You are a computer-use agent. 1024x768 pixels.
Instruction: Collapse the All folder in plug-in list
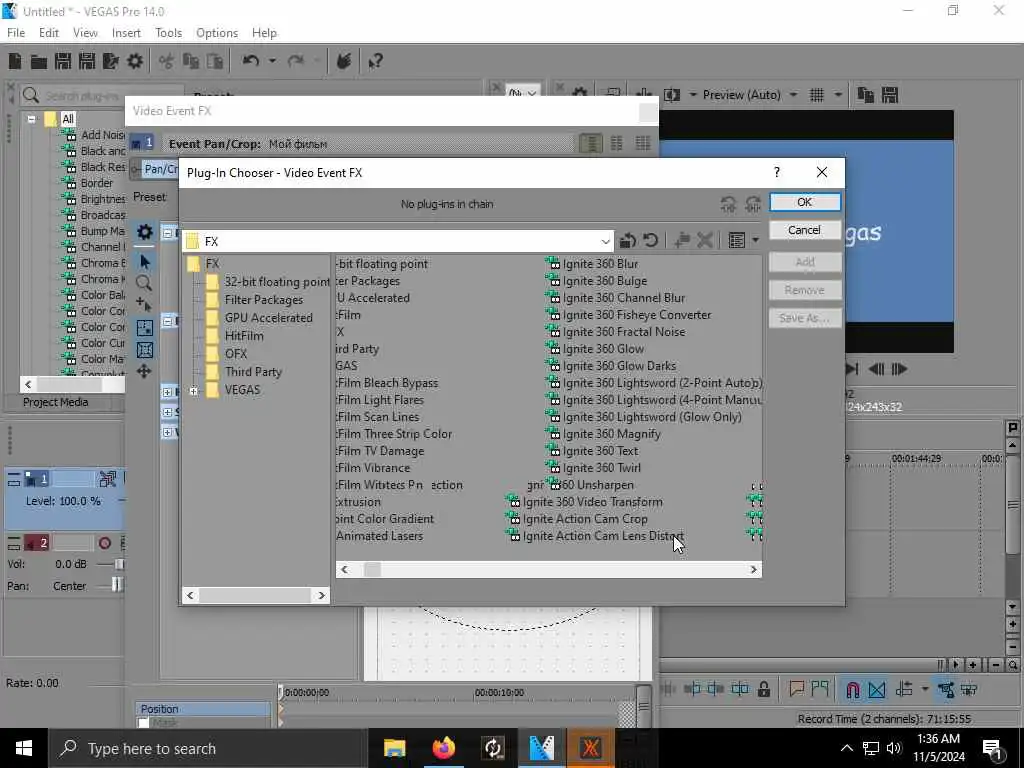[31, 119]
